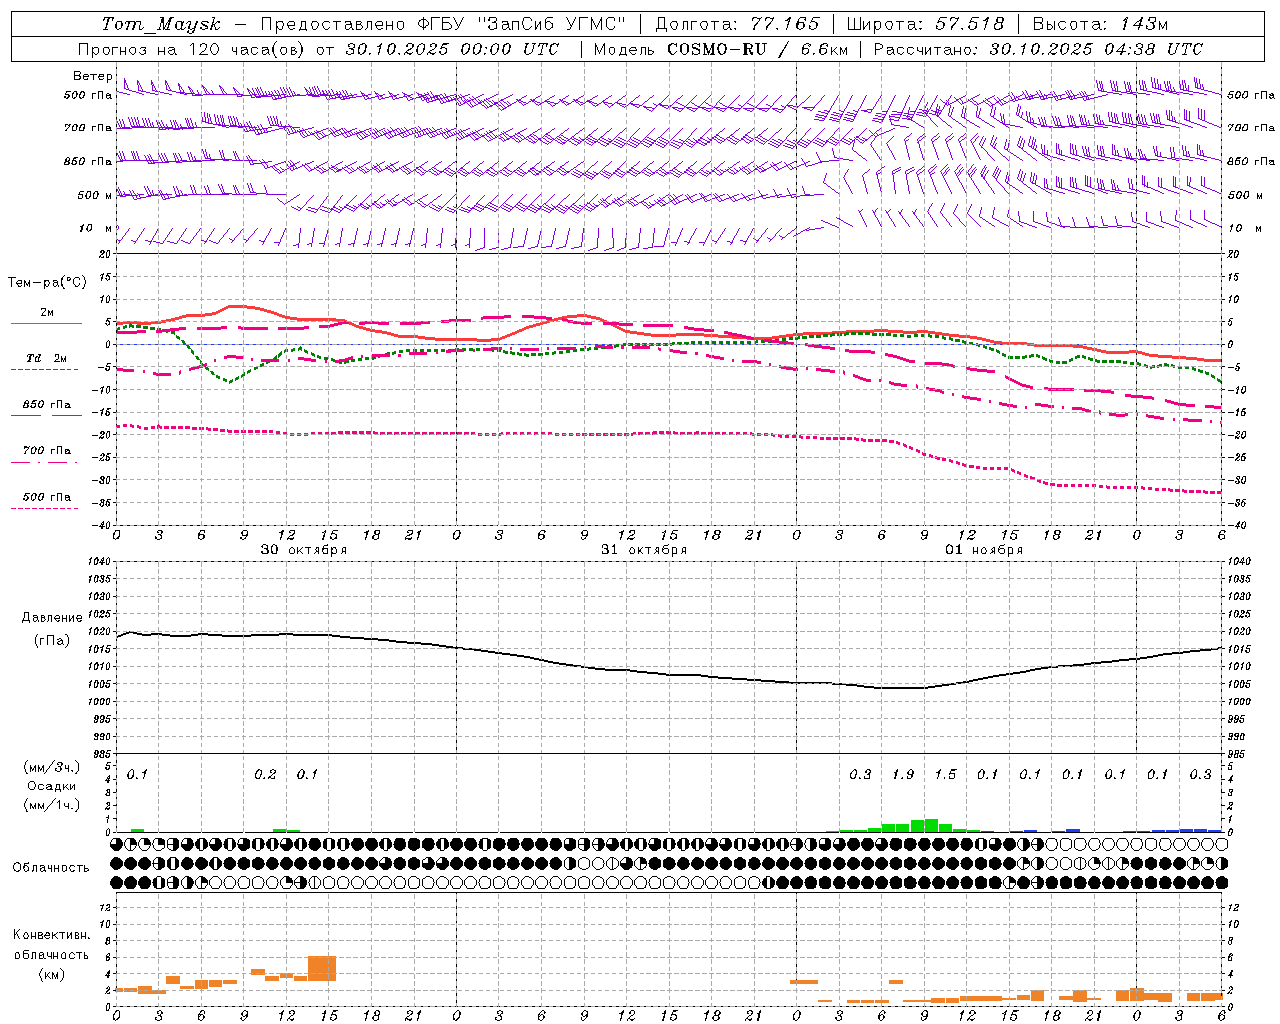
Task: Click the (гПа) unit label under Давление
Action: point(52,641)
